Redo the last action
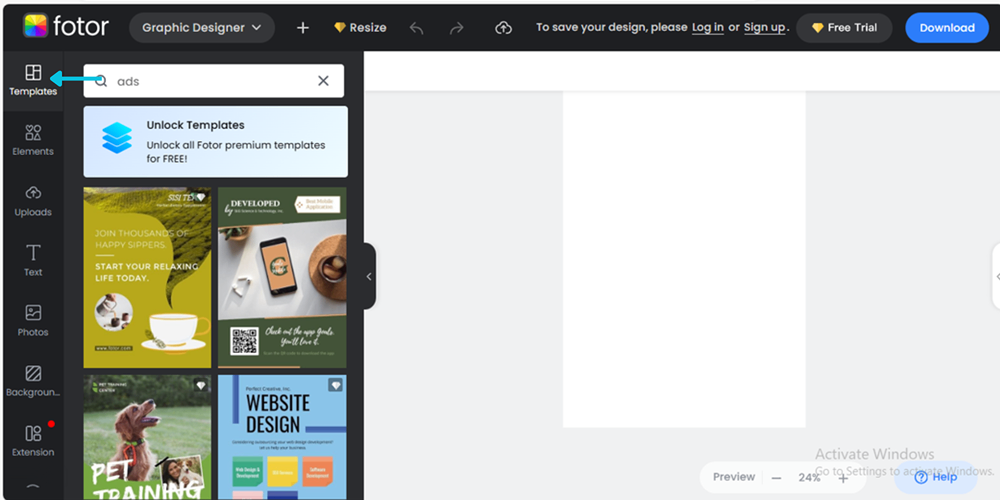Screen dimensions: 1000x500 tap(457, 27)
